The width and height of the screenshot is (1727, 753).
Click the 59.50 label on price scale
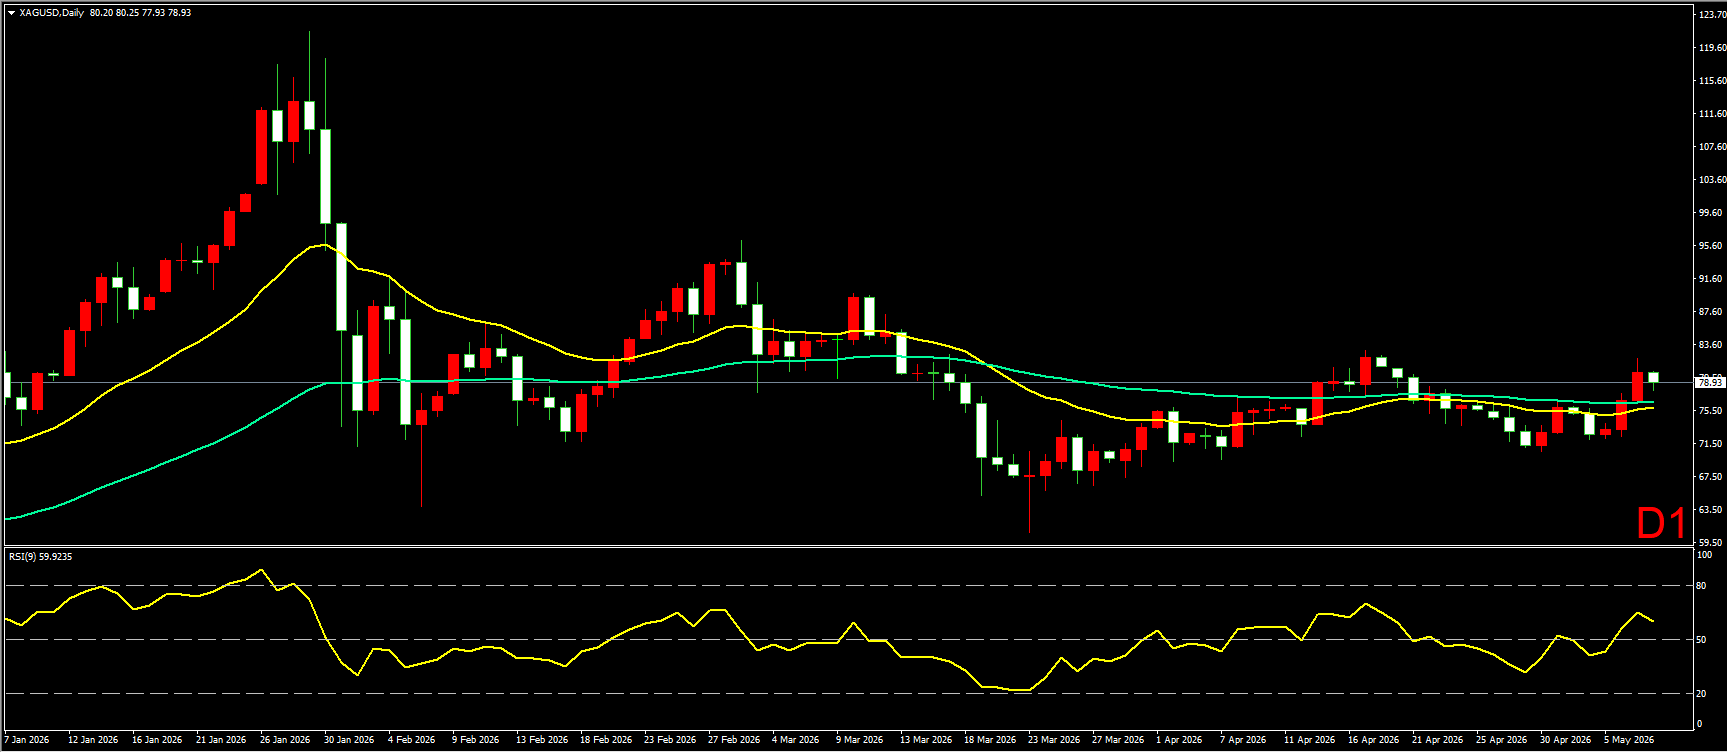(1712, 542)
